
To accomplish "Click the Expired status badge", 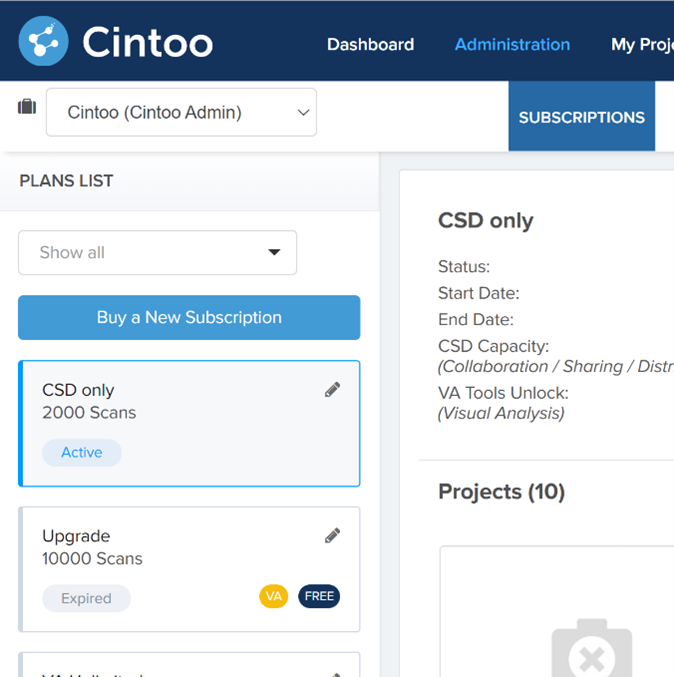I will pyautogui.click(x=86, y=598).
